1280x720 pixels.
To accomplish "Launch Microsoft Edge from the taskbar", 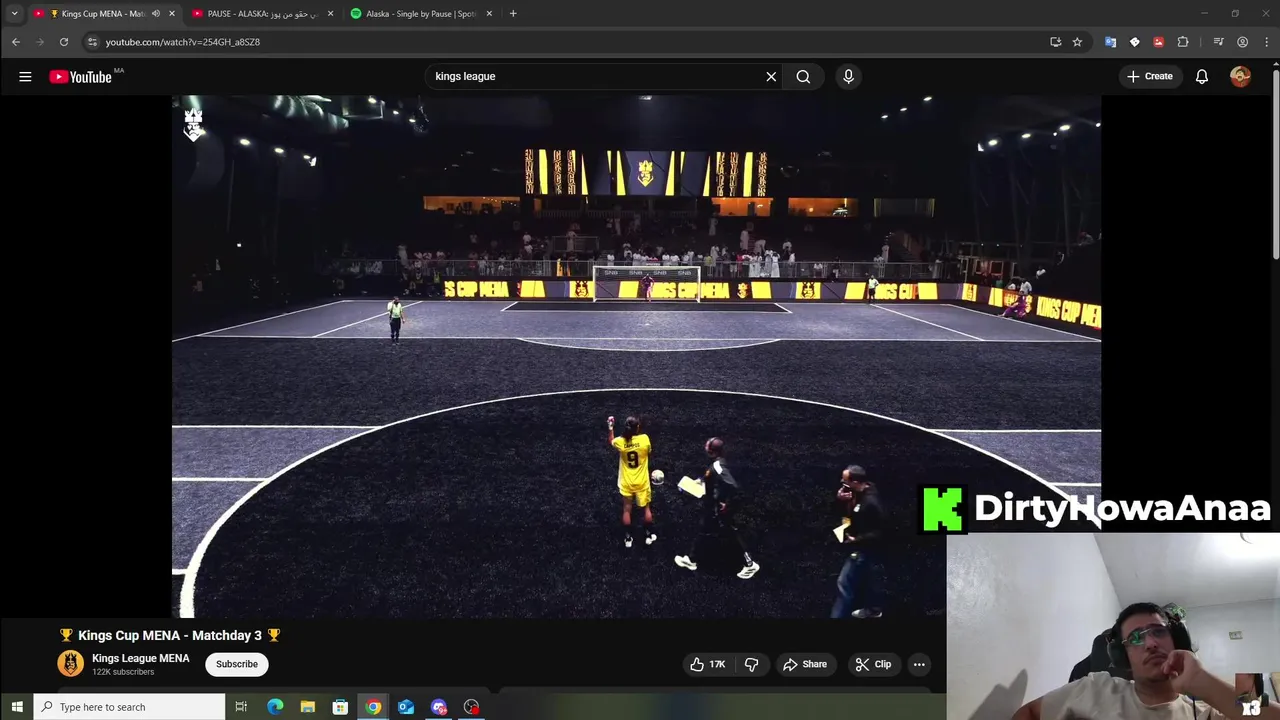I will tap(275, 707).
